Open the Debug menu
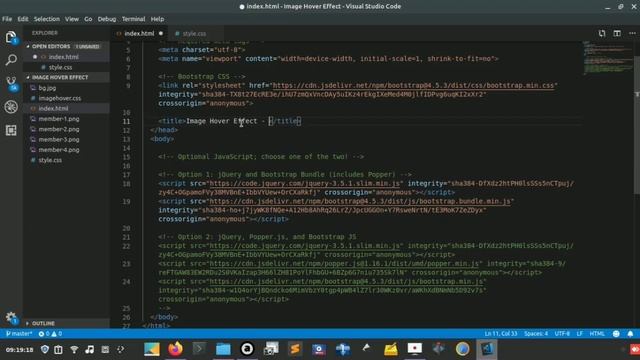640x360 pixels. coord(107,19)
